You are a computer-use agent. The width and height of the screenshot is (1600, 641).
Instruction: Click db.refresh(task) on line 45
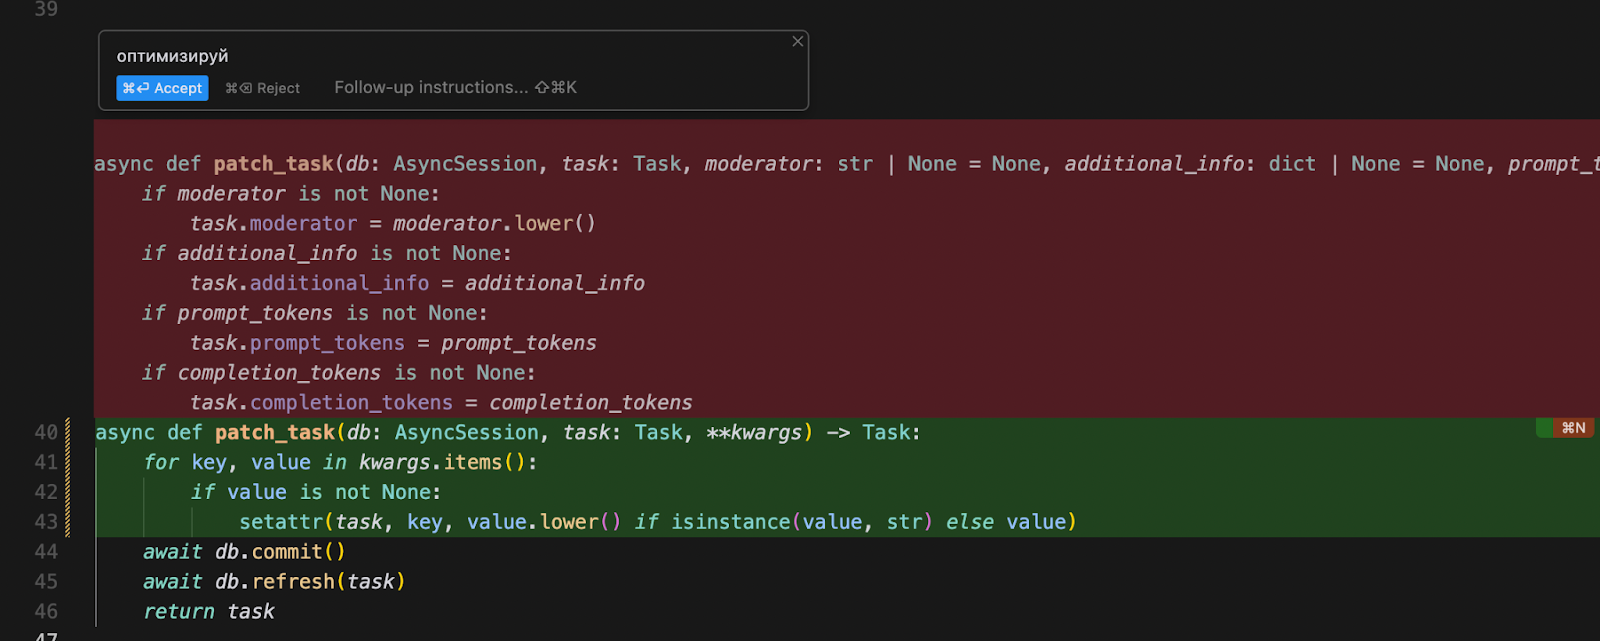310,582
